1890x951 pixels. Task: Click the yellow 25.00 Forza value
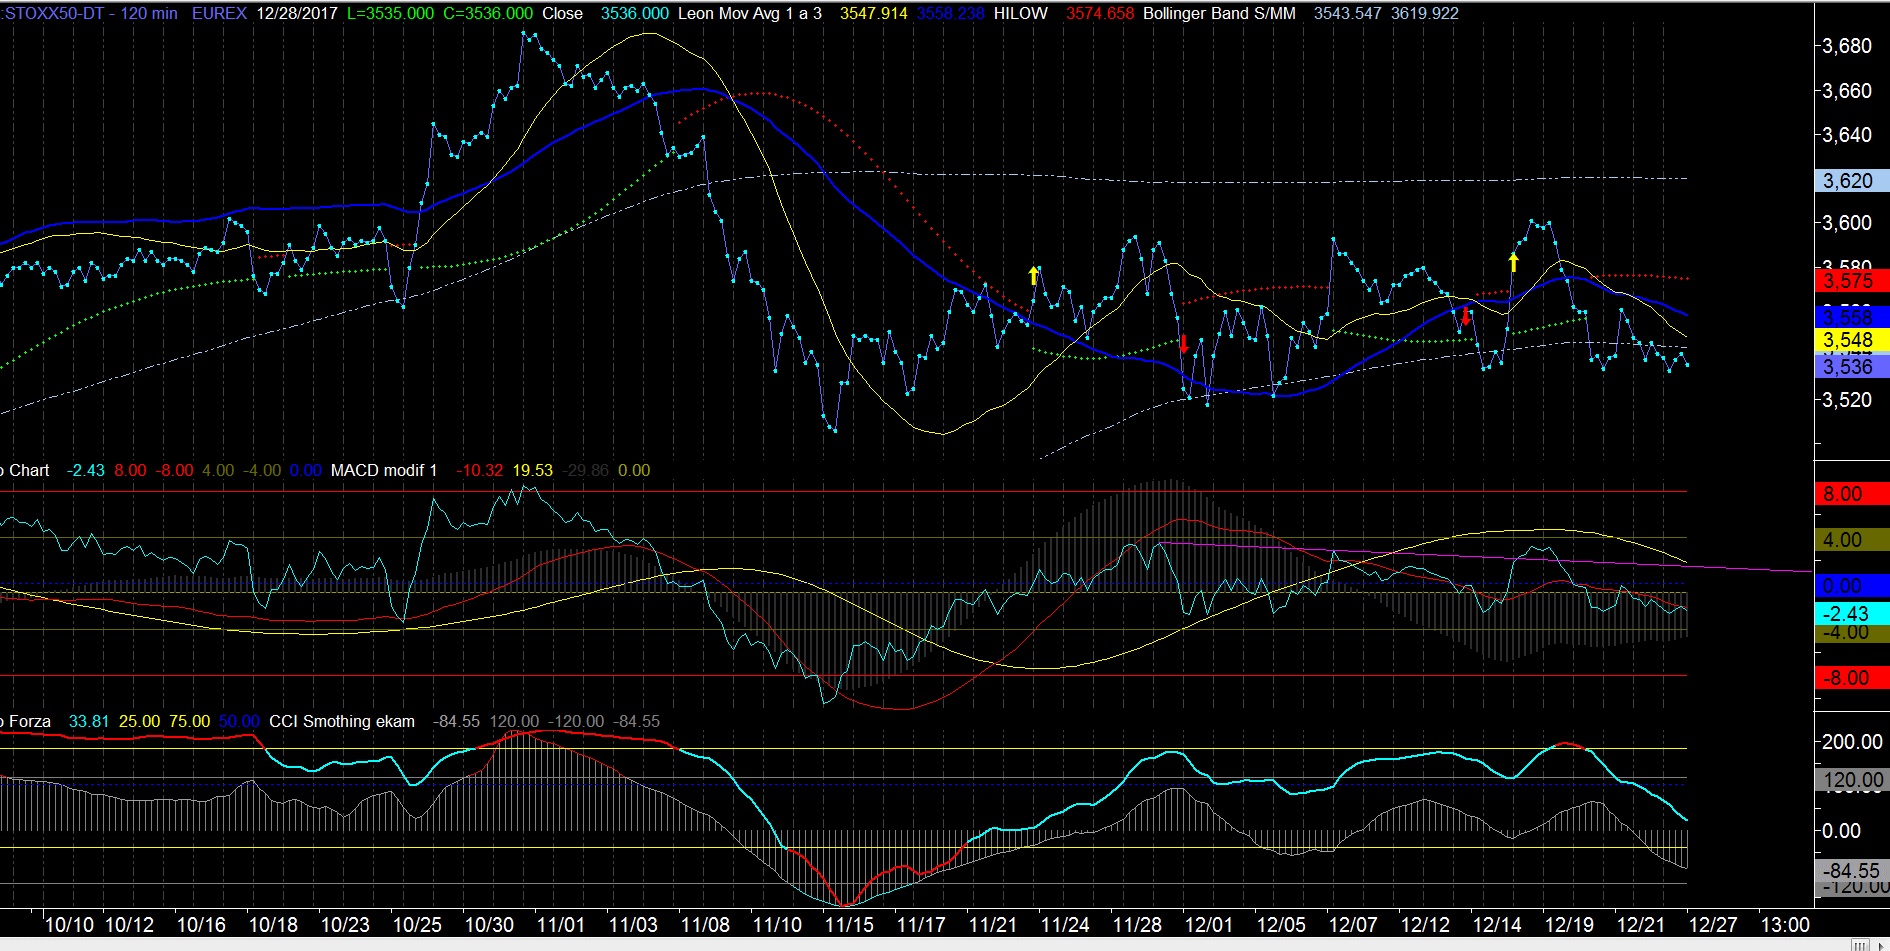coord(139,721)
